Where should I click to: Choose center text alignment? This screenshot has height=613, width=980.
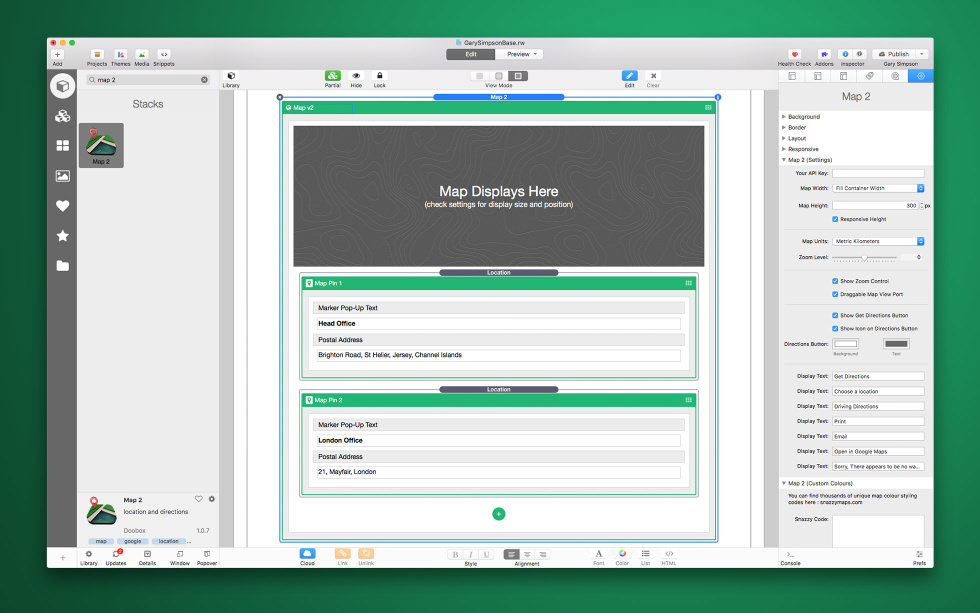(527, 554)
